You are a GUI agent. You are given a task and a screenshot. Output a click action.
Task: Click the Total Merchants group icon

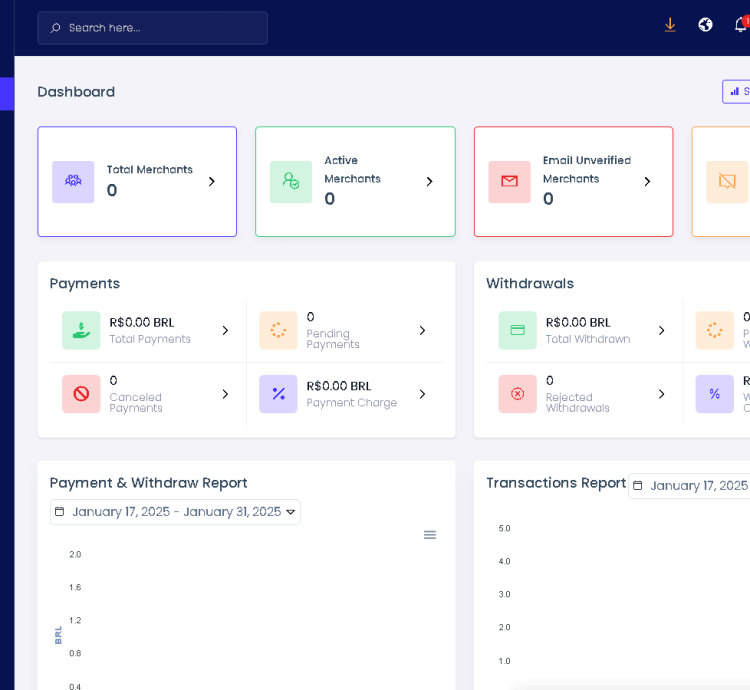click(73, 182)
